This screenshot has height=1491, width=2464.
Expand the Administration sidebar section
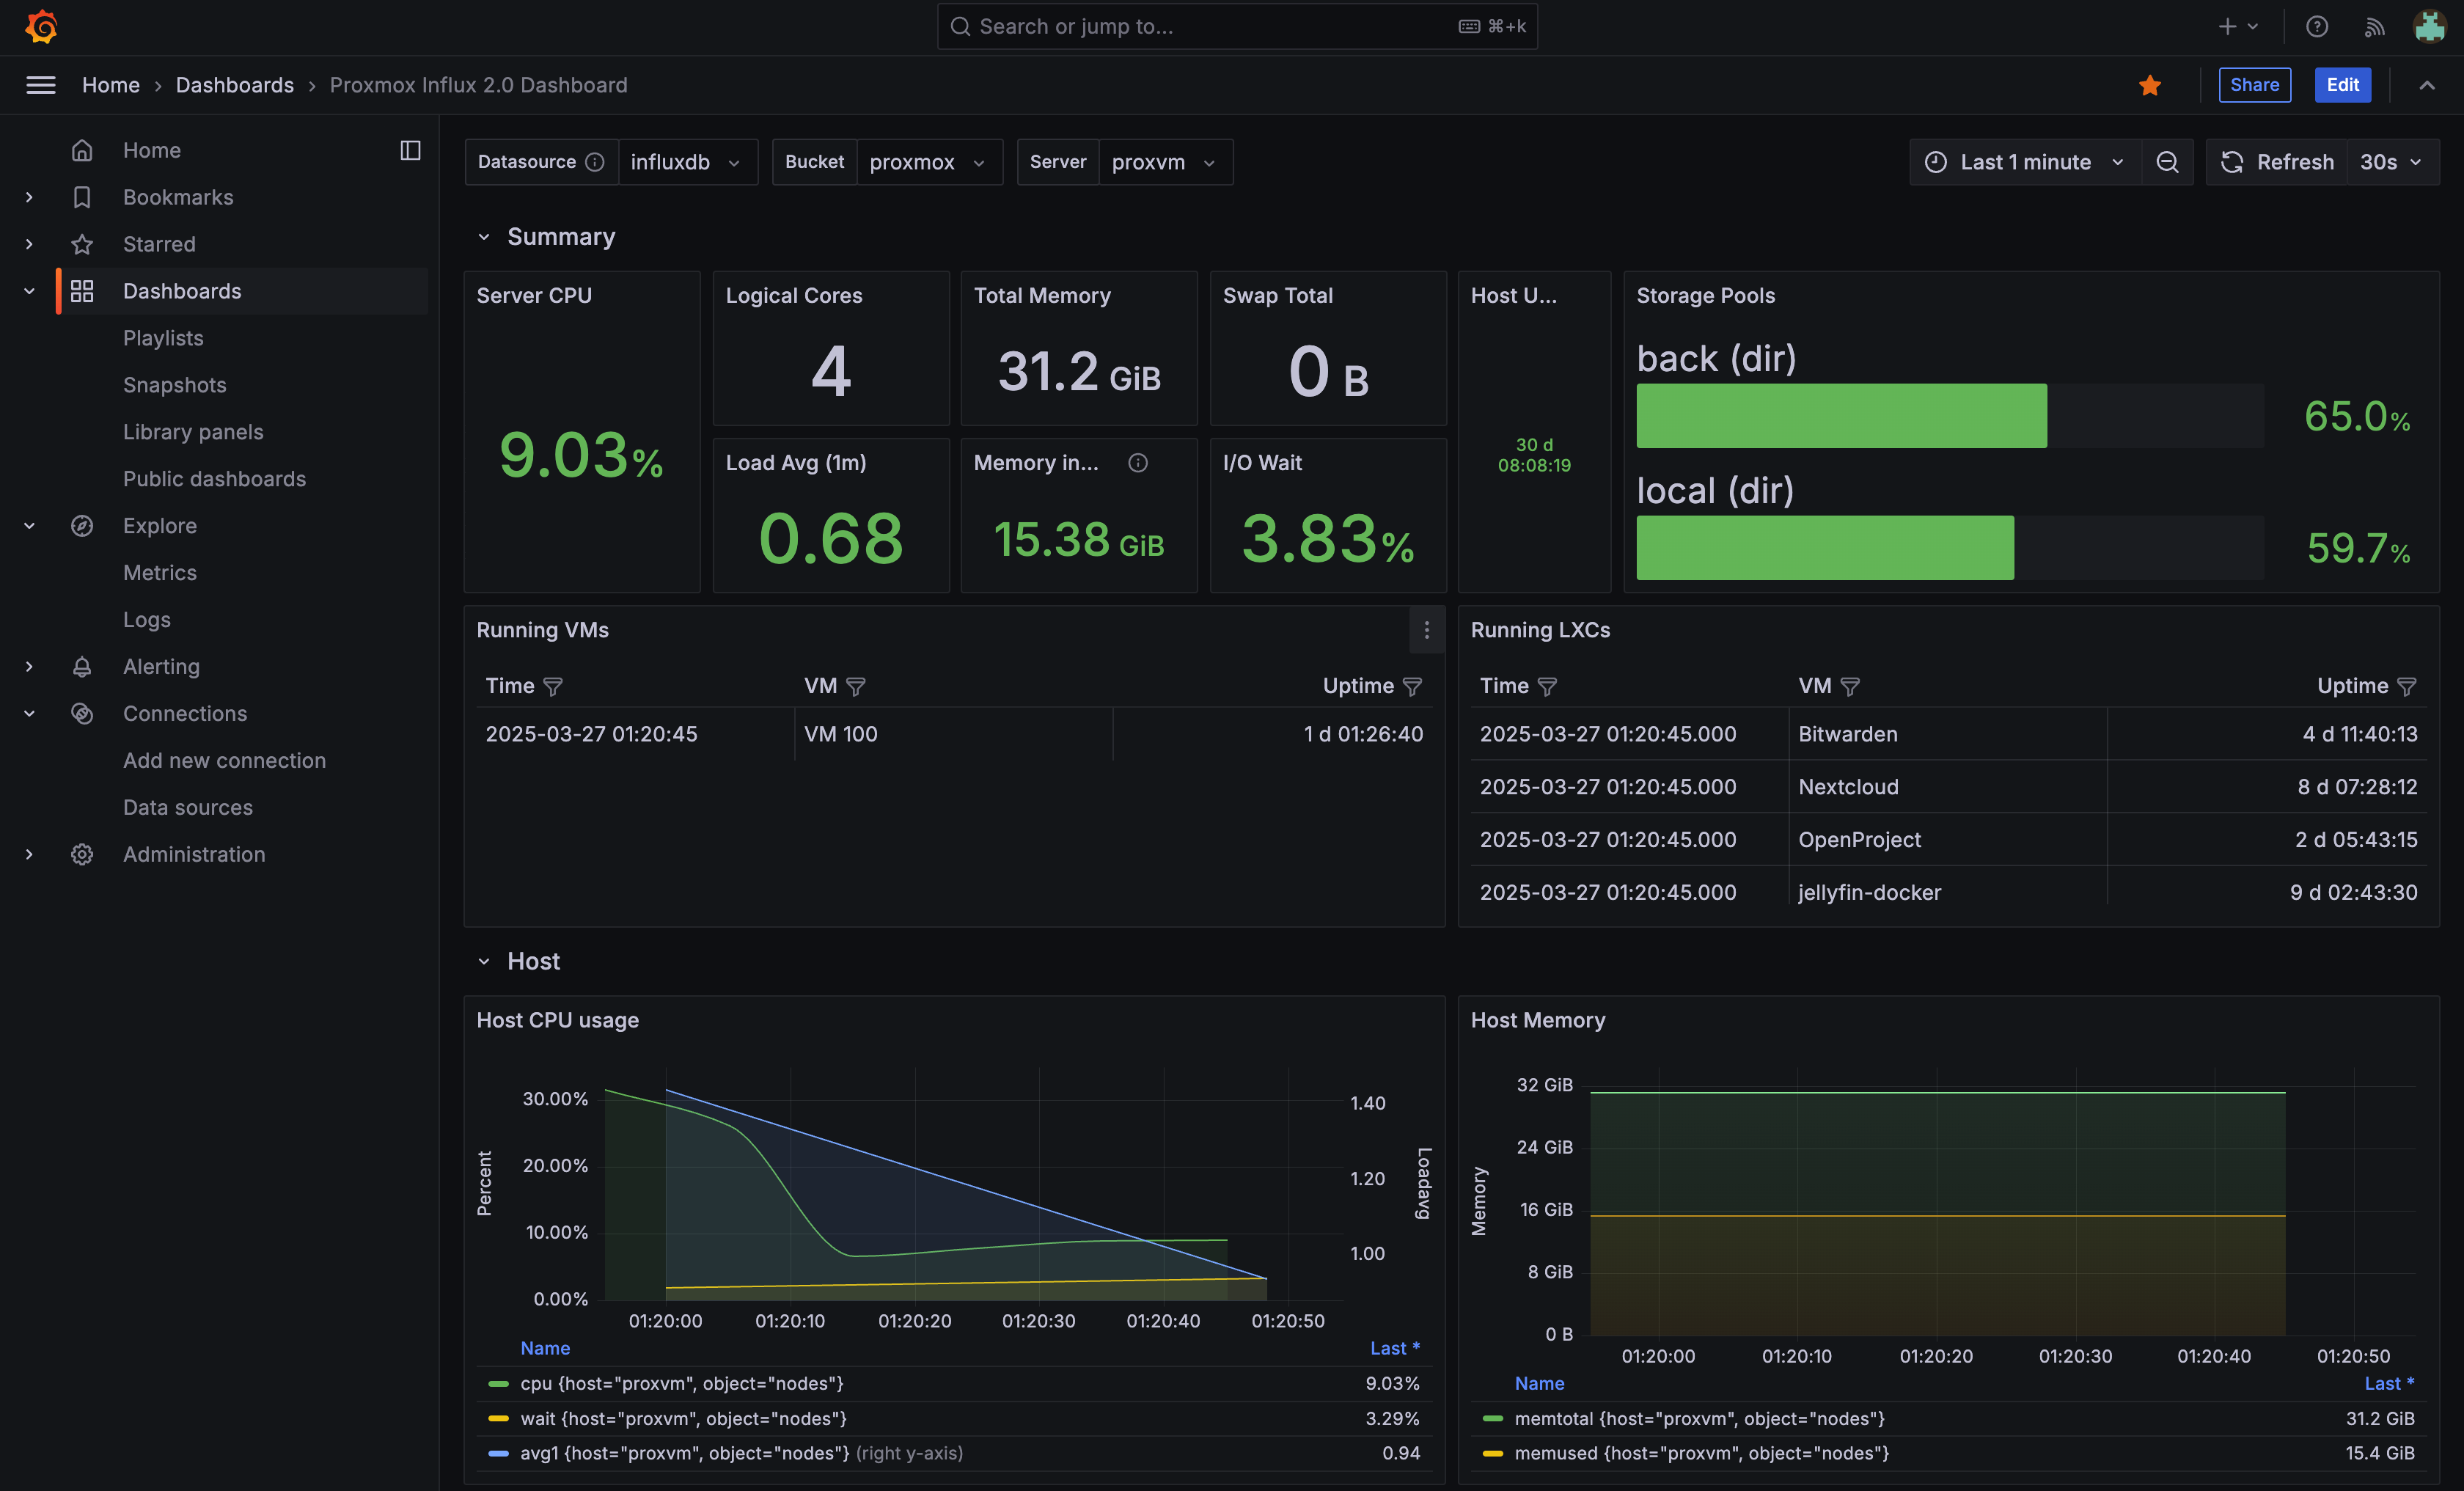(x=29, y=855)
